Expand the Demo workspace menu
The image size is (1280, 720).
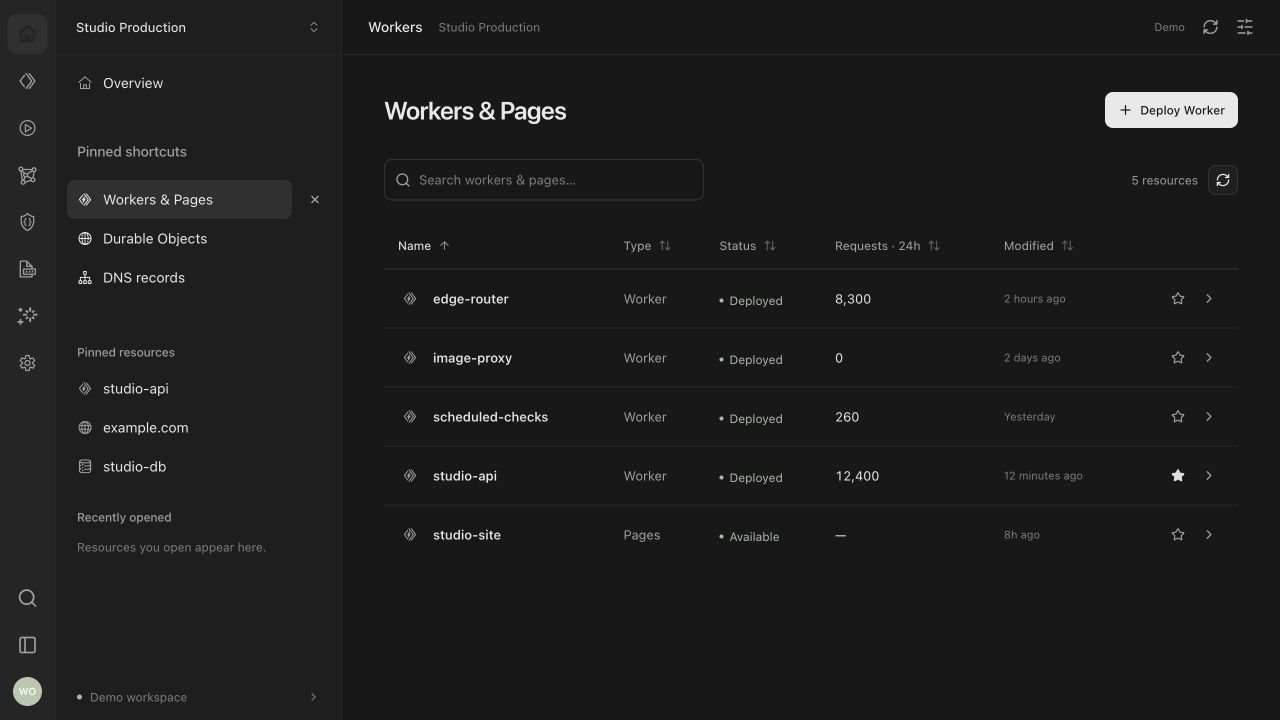pyautogui.click(x=198, y=697)
